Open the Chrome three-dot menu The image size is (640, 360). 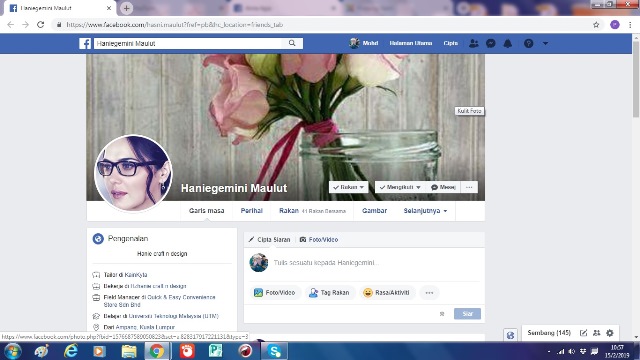click(x=630, y=24)
